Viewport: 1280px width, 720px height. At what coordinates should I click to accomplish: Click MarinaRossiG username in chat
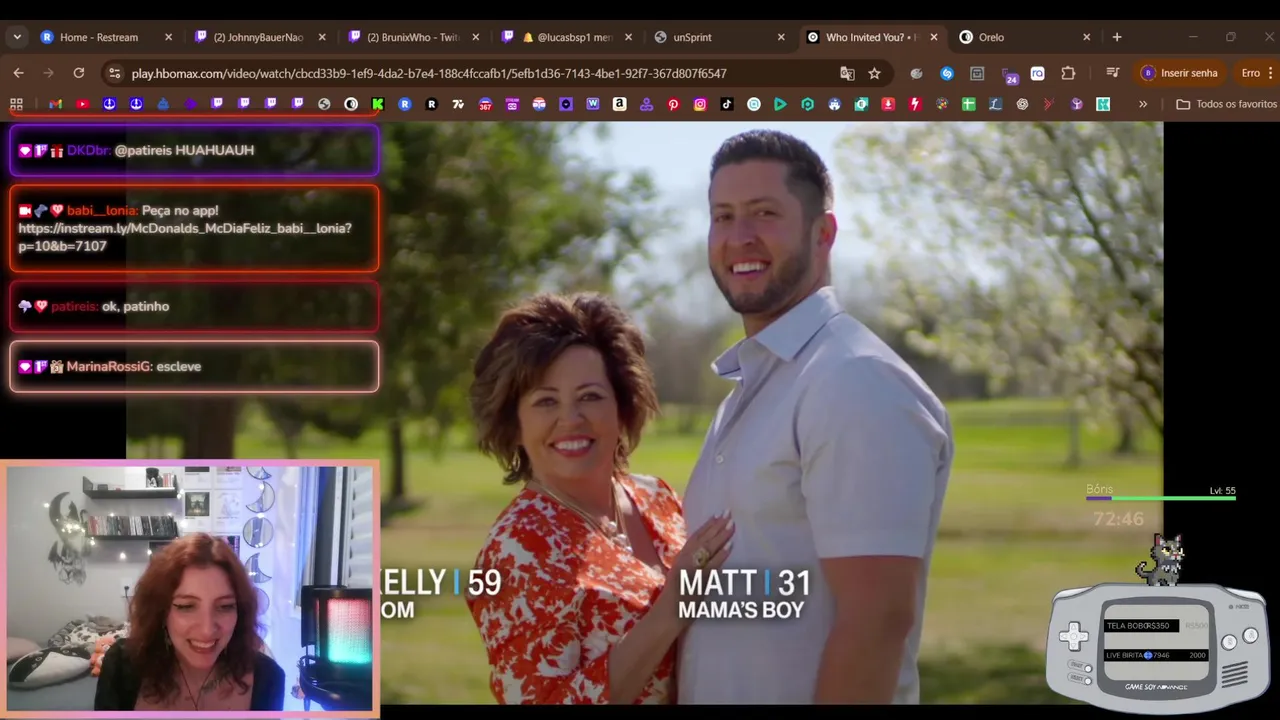(108, 366)
